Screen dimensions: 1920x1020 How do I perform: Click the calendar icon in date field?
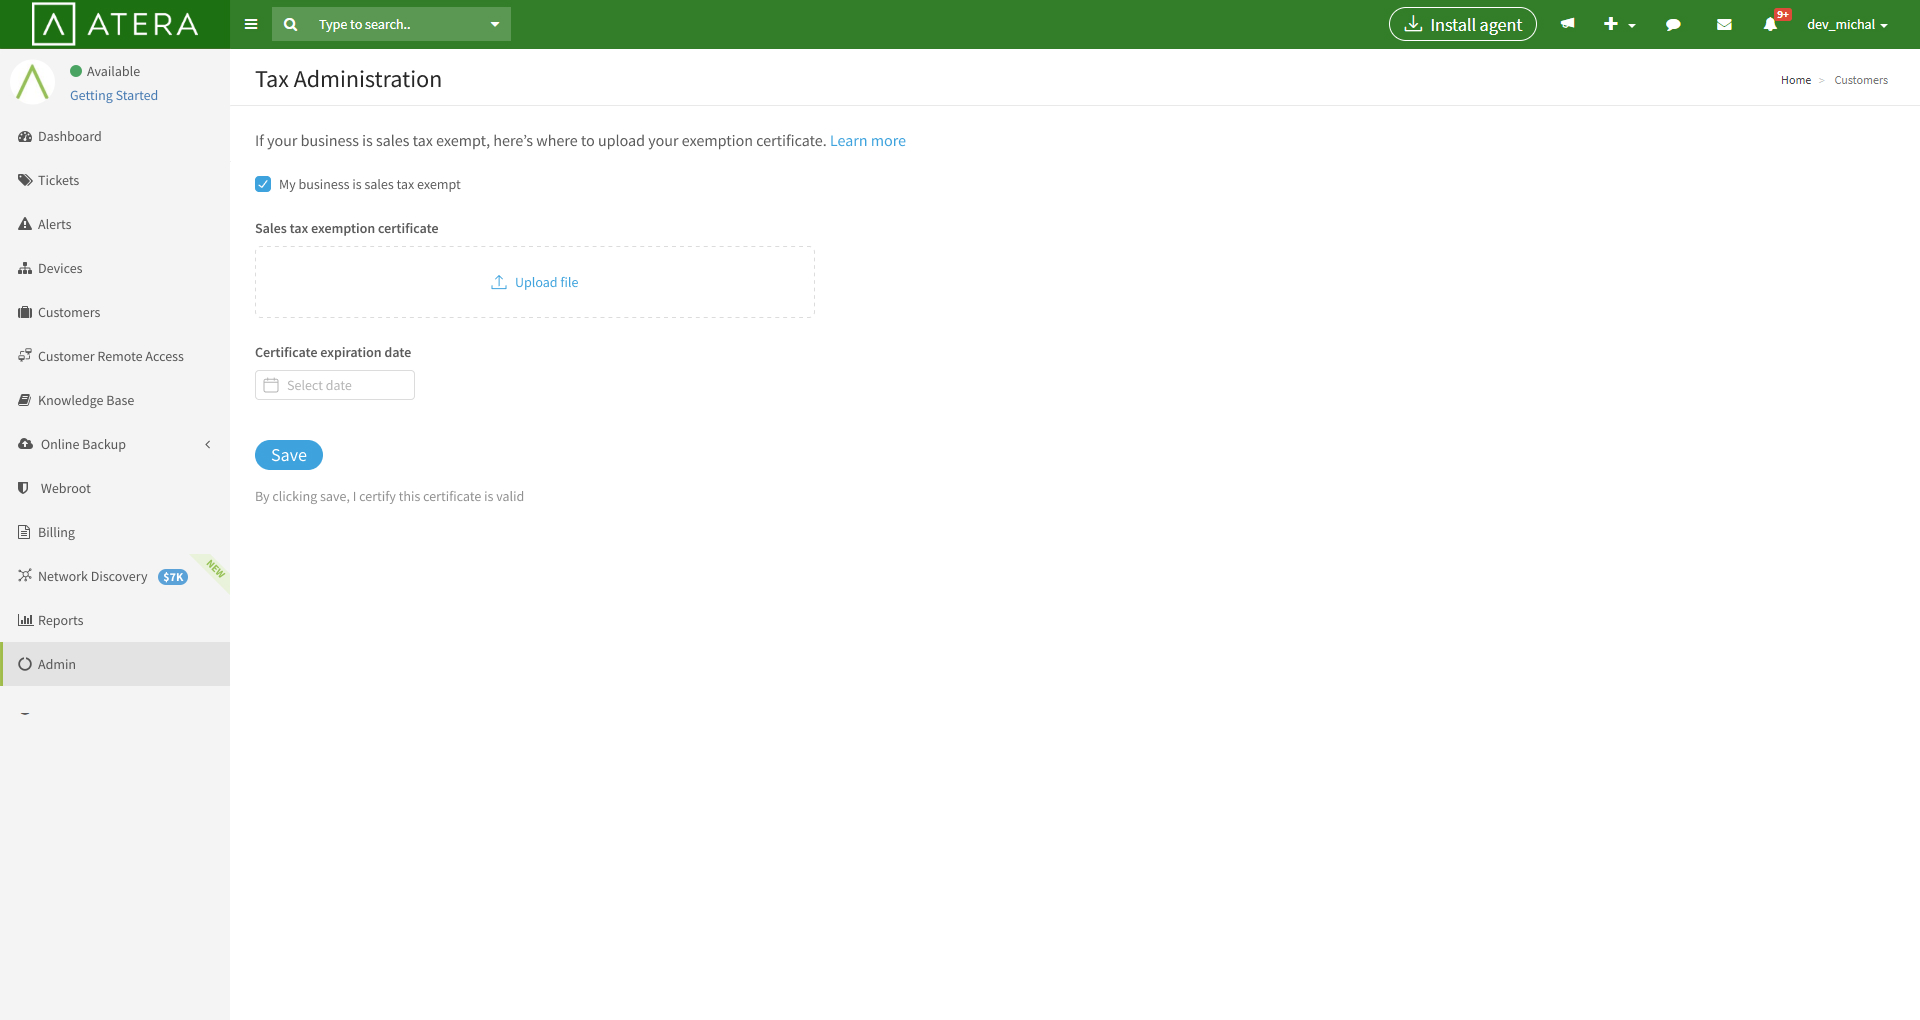[x=271, y=385]
